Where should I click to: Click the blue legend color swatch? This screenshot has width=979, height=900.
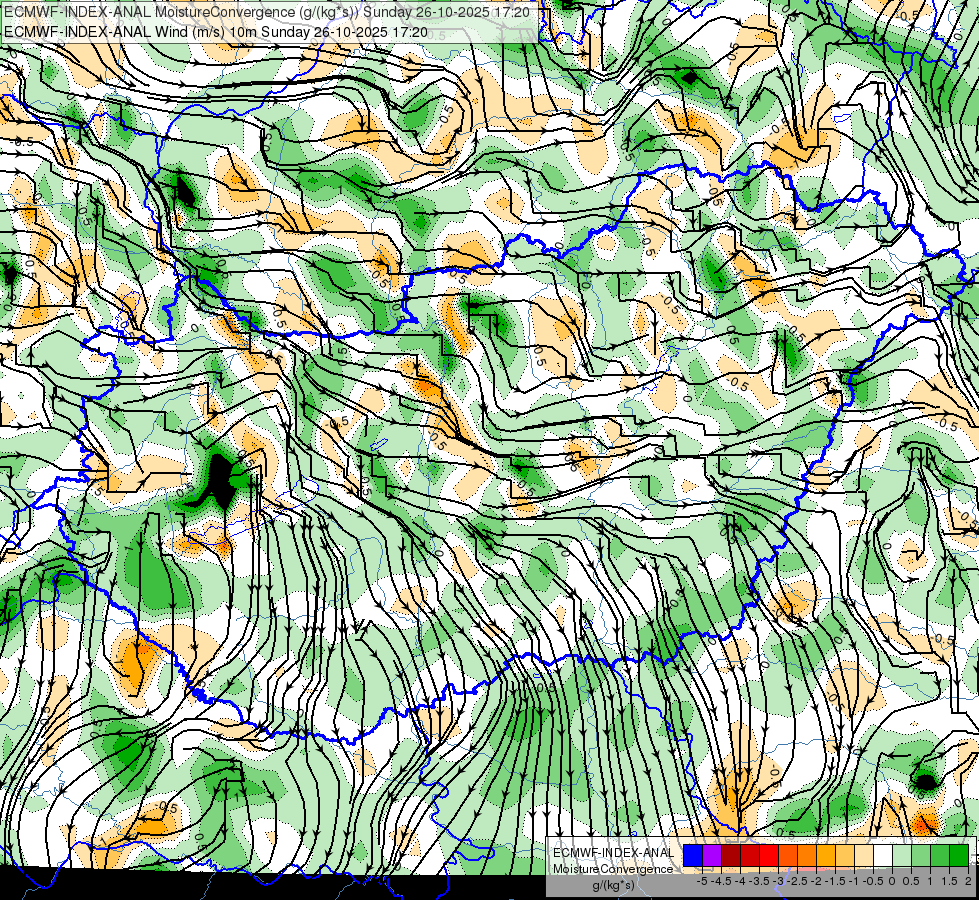693,856
